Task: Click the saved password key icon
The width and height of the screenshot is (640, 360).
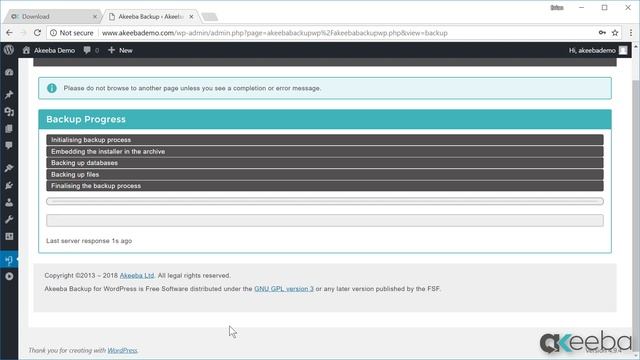Action: click(602, 33)
